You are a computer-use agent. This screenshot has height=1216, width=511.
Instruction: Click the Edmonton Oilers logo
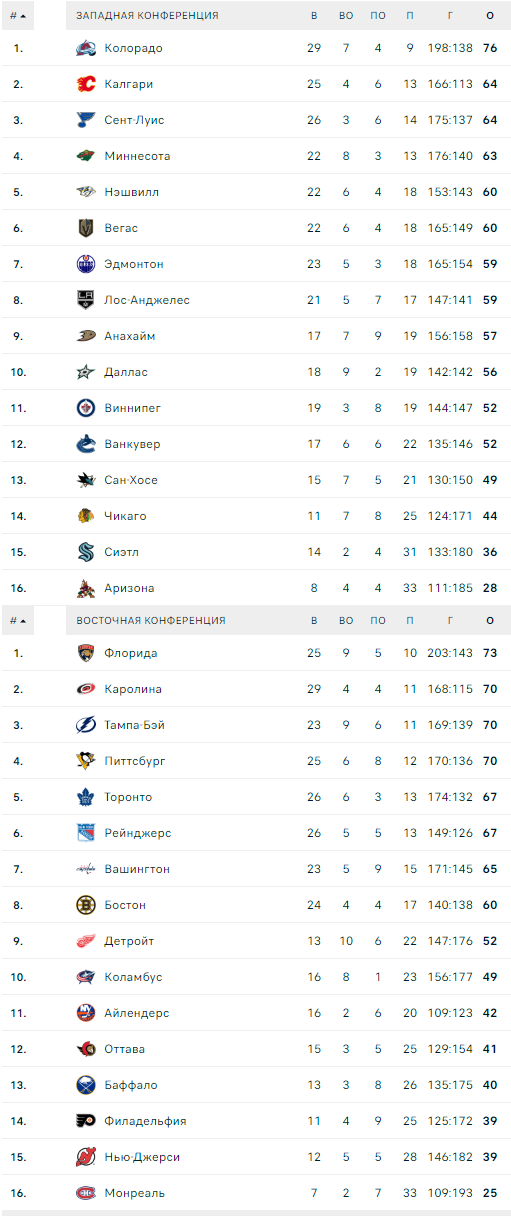pos(86,264)
